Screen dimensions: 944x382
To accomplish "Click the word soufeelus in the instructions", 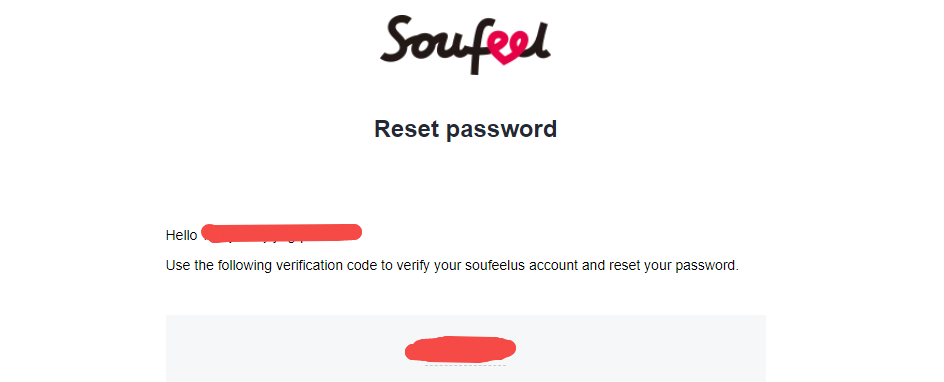I will (x=495, y=265).
